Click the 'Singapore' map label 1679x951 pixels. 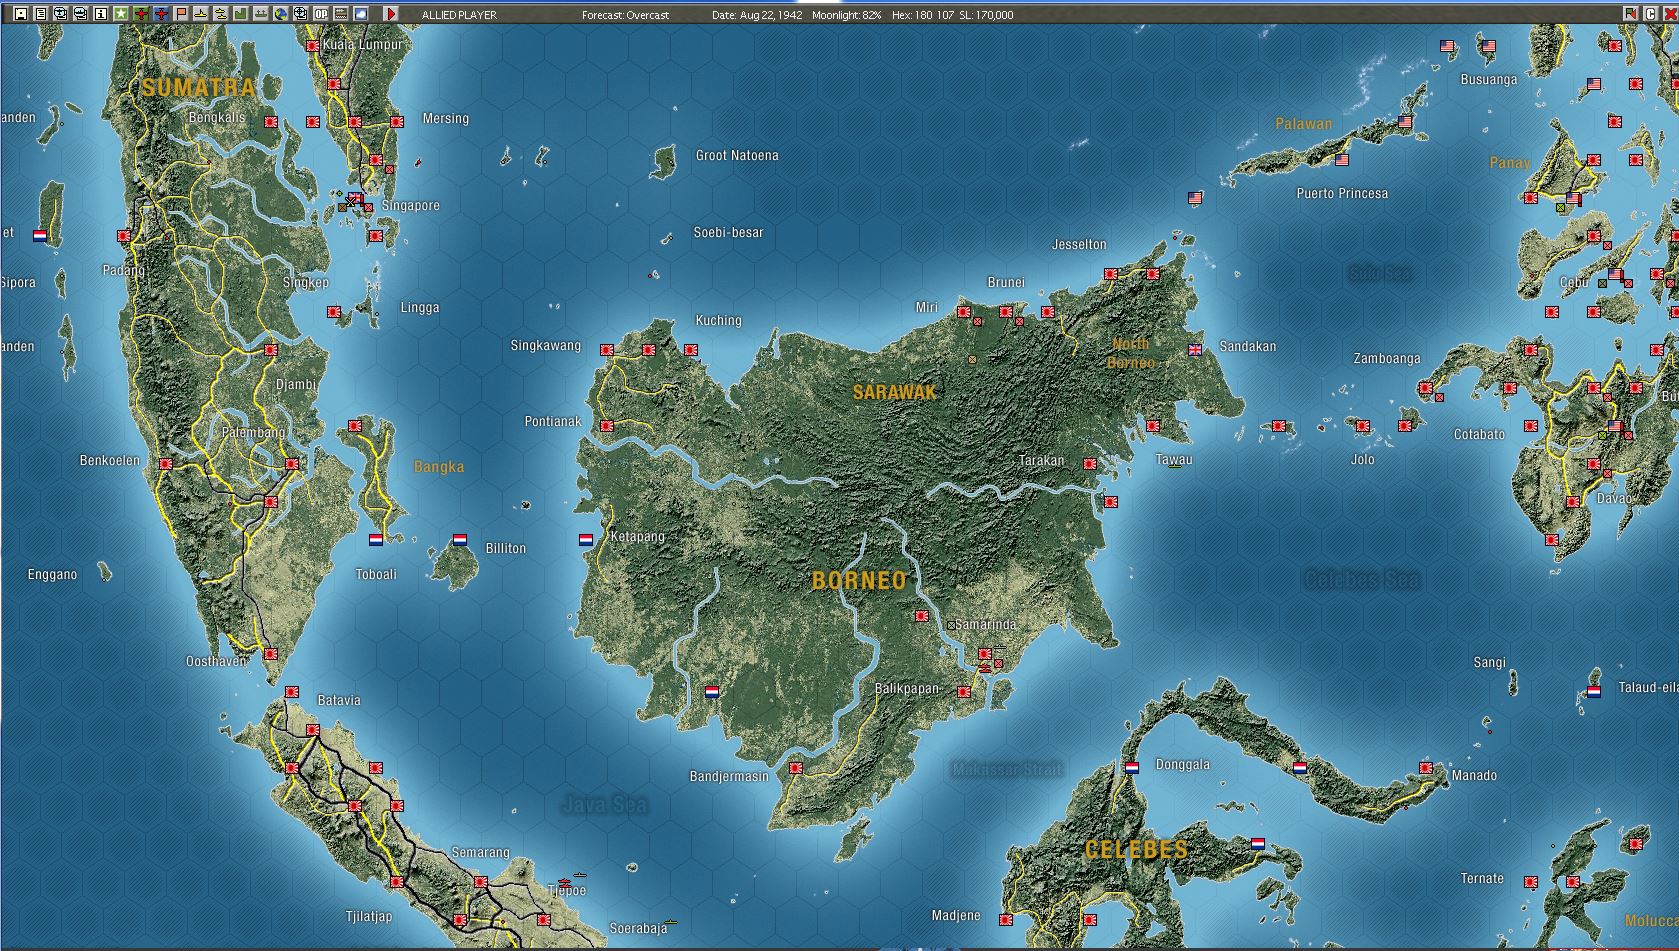[411, 205]
